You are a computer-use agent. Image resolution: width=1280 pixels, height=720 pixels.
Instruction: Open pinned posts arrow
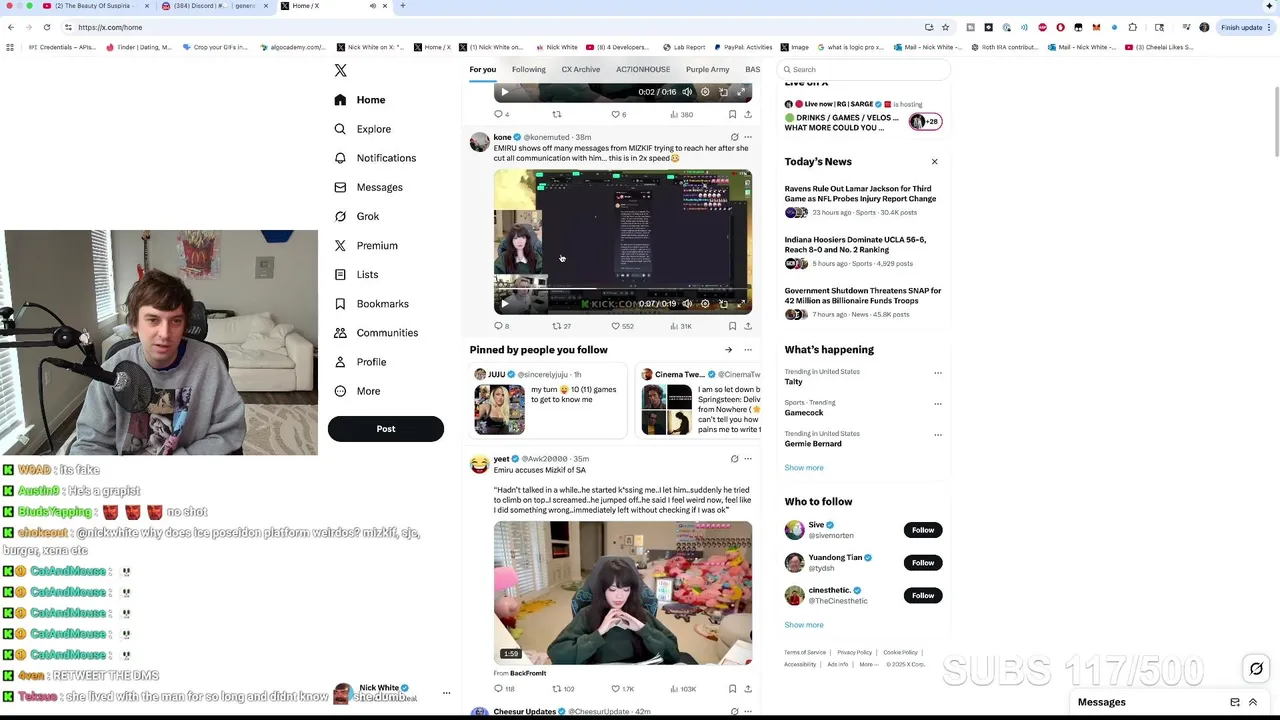(x=728, y=350)
